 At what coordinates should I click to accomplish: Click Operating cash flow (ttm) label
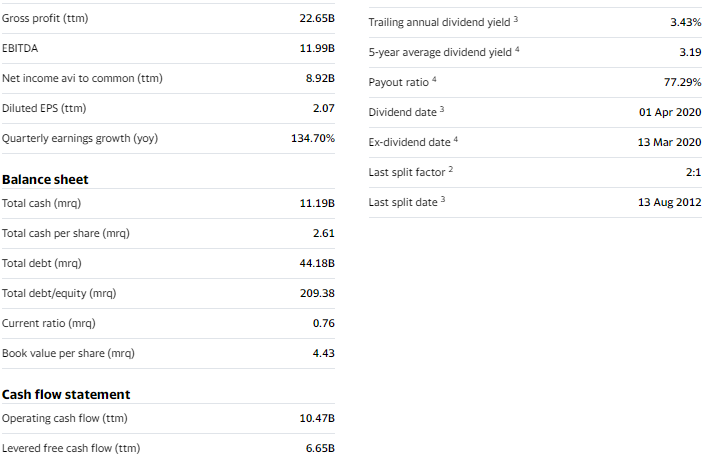65,418
